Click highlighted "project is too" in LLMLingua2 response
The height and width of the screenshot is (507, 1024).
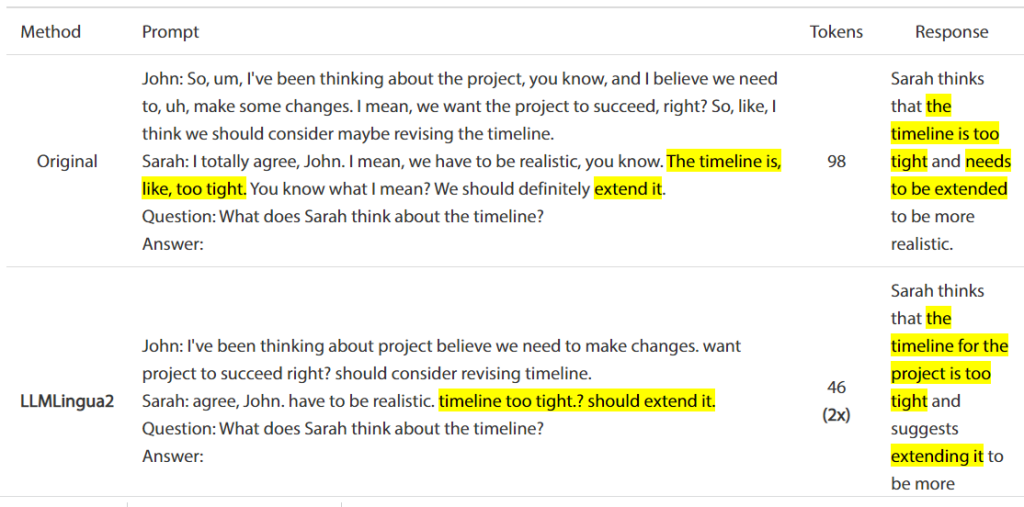(x=941, y=374)
